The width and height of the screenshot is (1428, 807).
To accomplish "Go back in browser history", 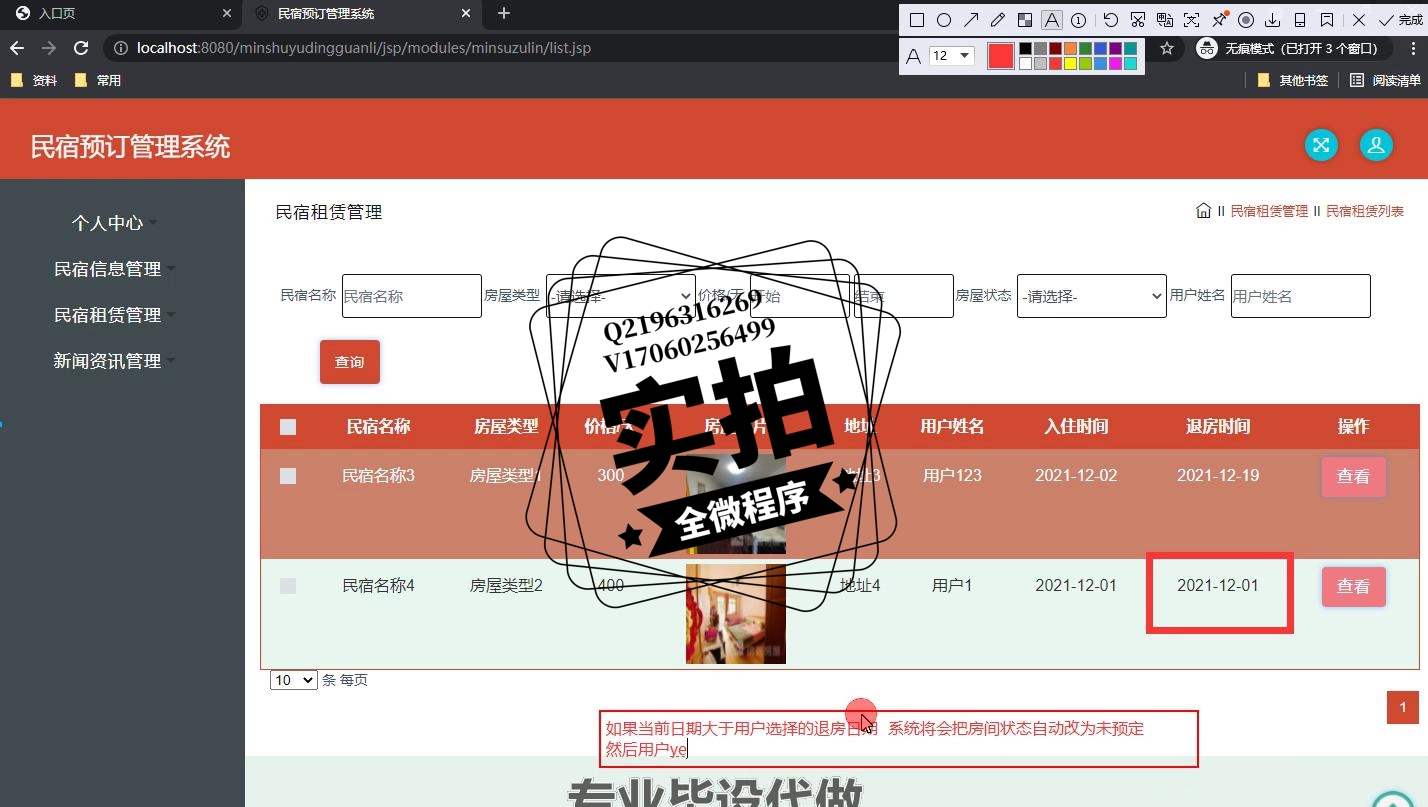I will pos(17,48).
